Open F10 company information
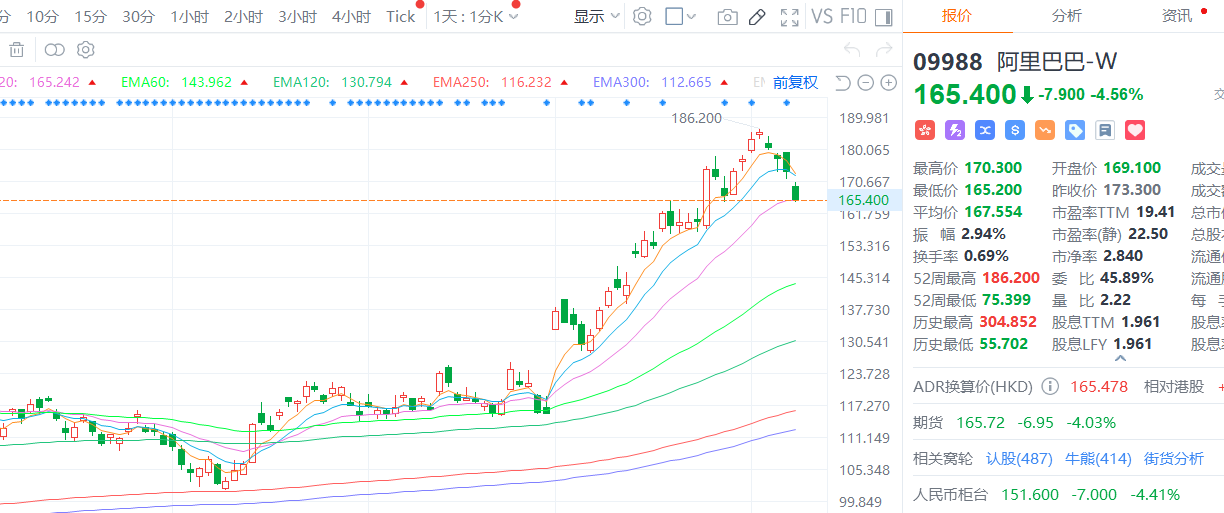Screen dimensions: 1224x513 pos(853,16)
